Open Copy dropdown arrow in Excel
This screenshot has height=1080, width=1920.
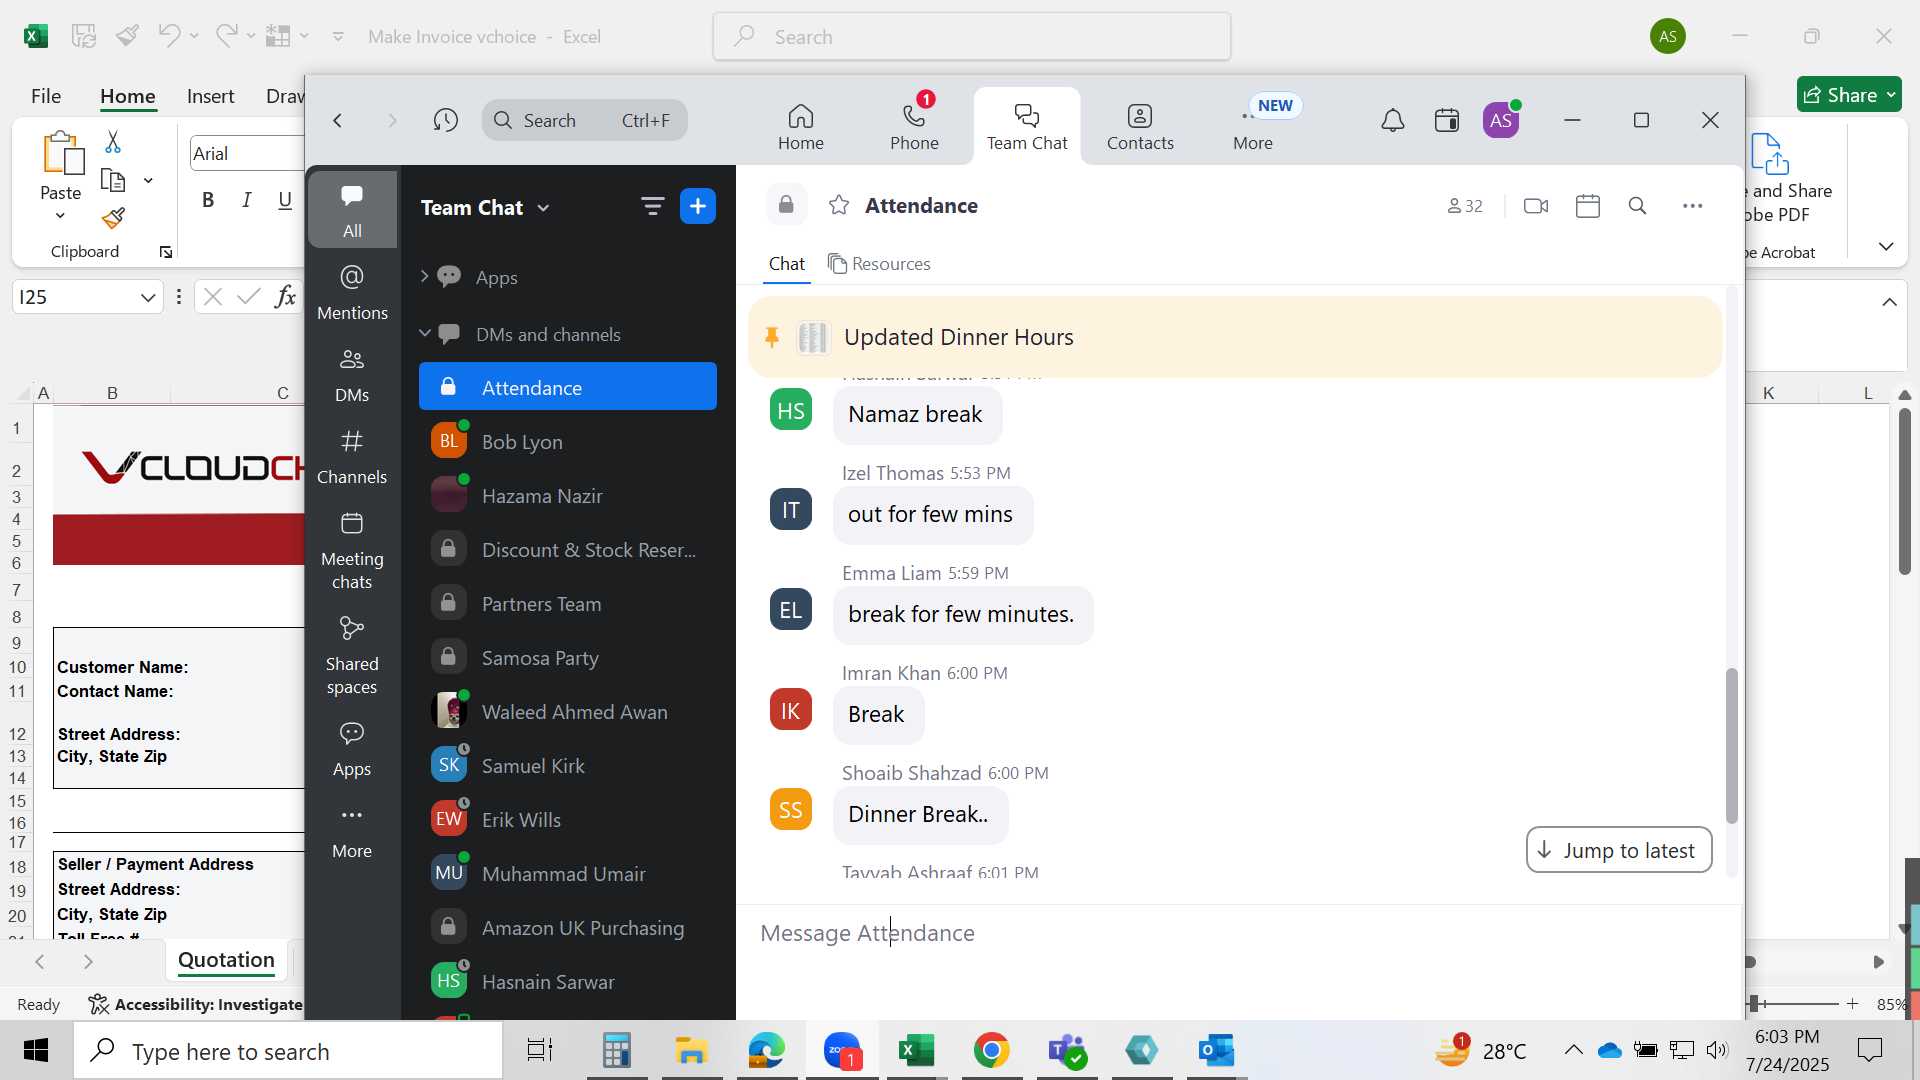[148, 181]
